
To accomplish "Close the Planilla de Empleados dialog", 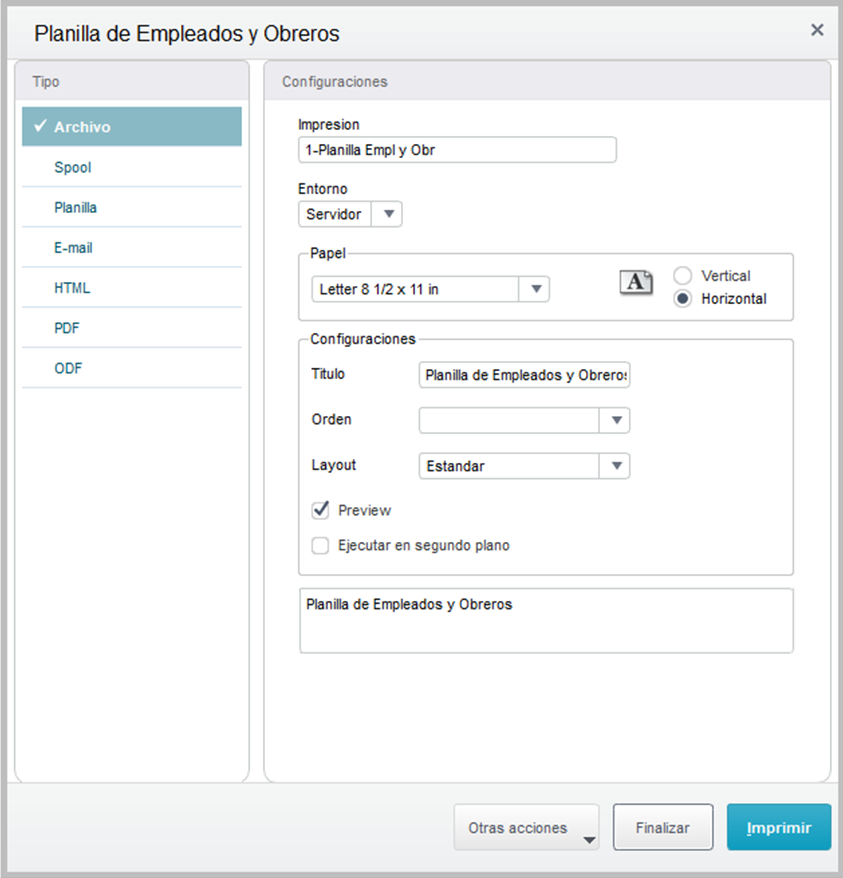I will tap(817, 30).
